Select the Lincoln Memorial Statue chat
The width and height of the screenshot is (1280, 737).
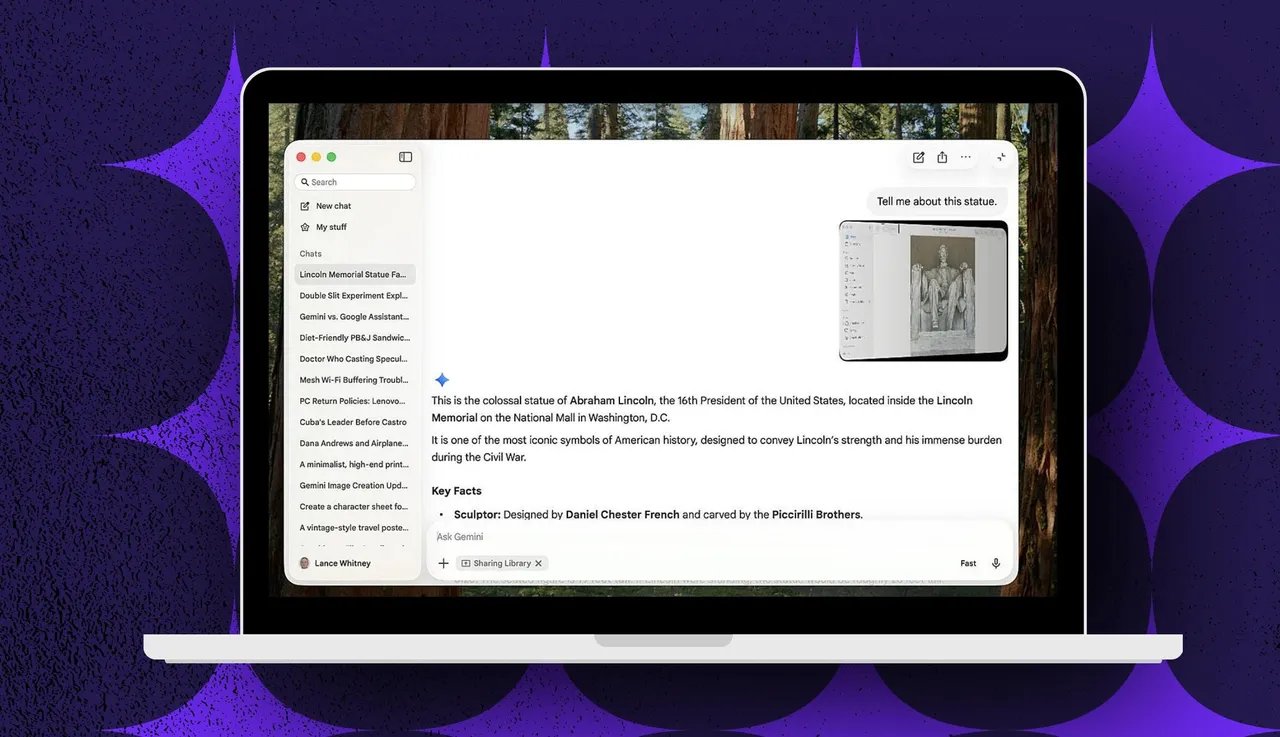click(354, 274)
